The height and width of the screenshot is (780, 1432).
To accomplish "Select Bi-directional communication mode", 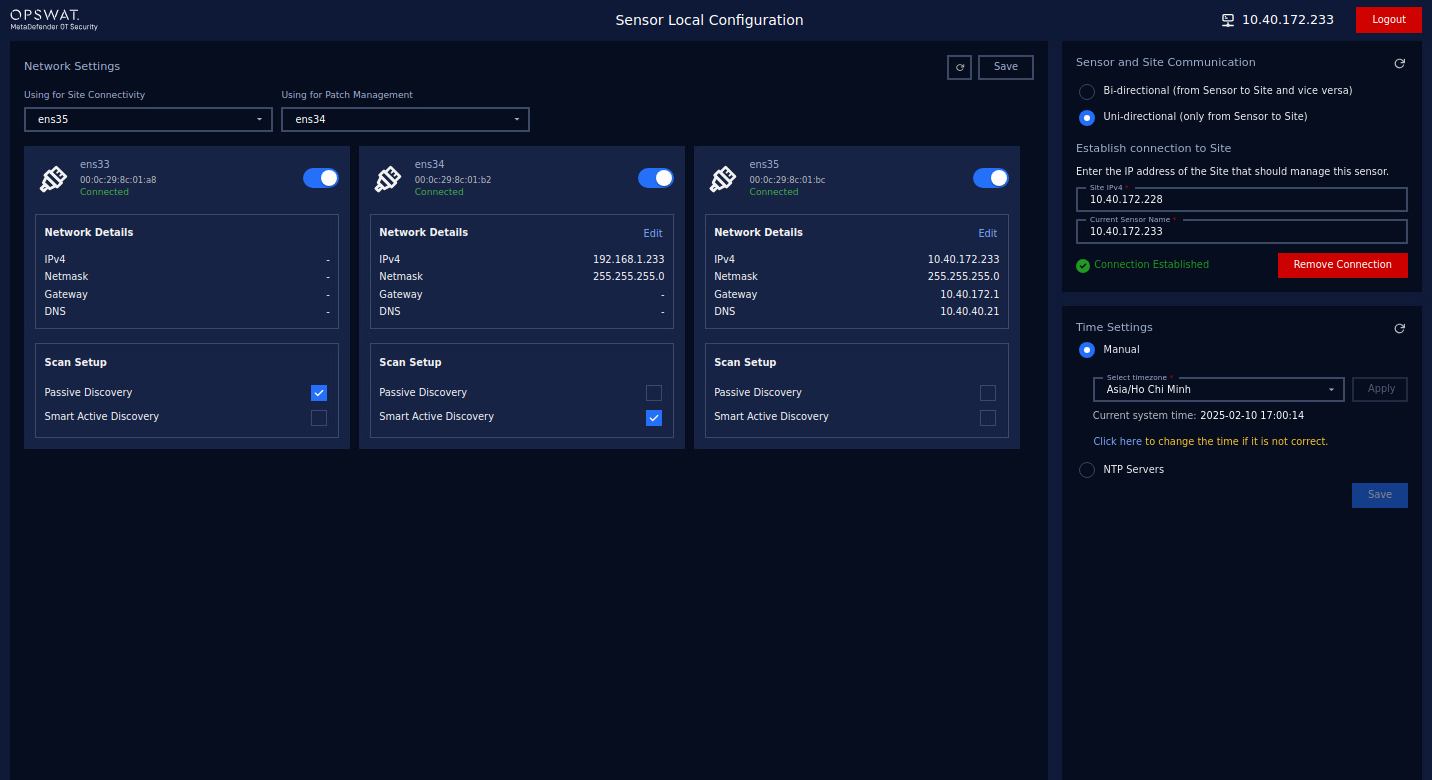I will click(1087, 91).
